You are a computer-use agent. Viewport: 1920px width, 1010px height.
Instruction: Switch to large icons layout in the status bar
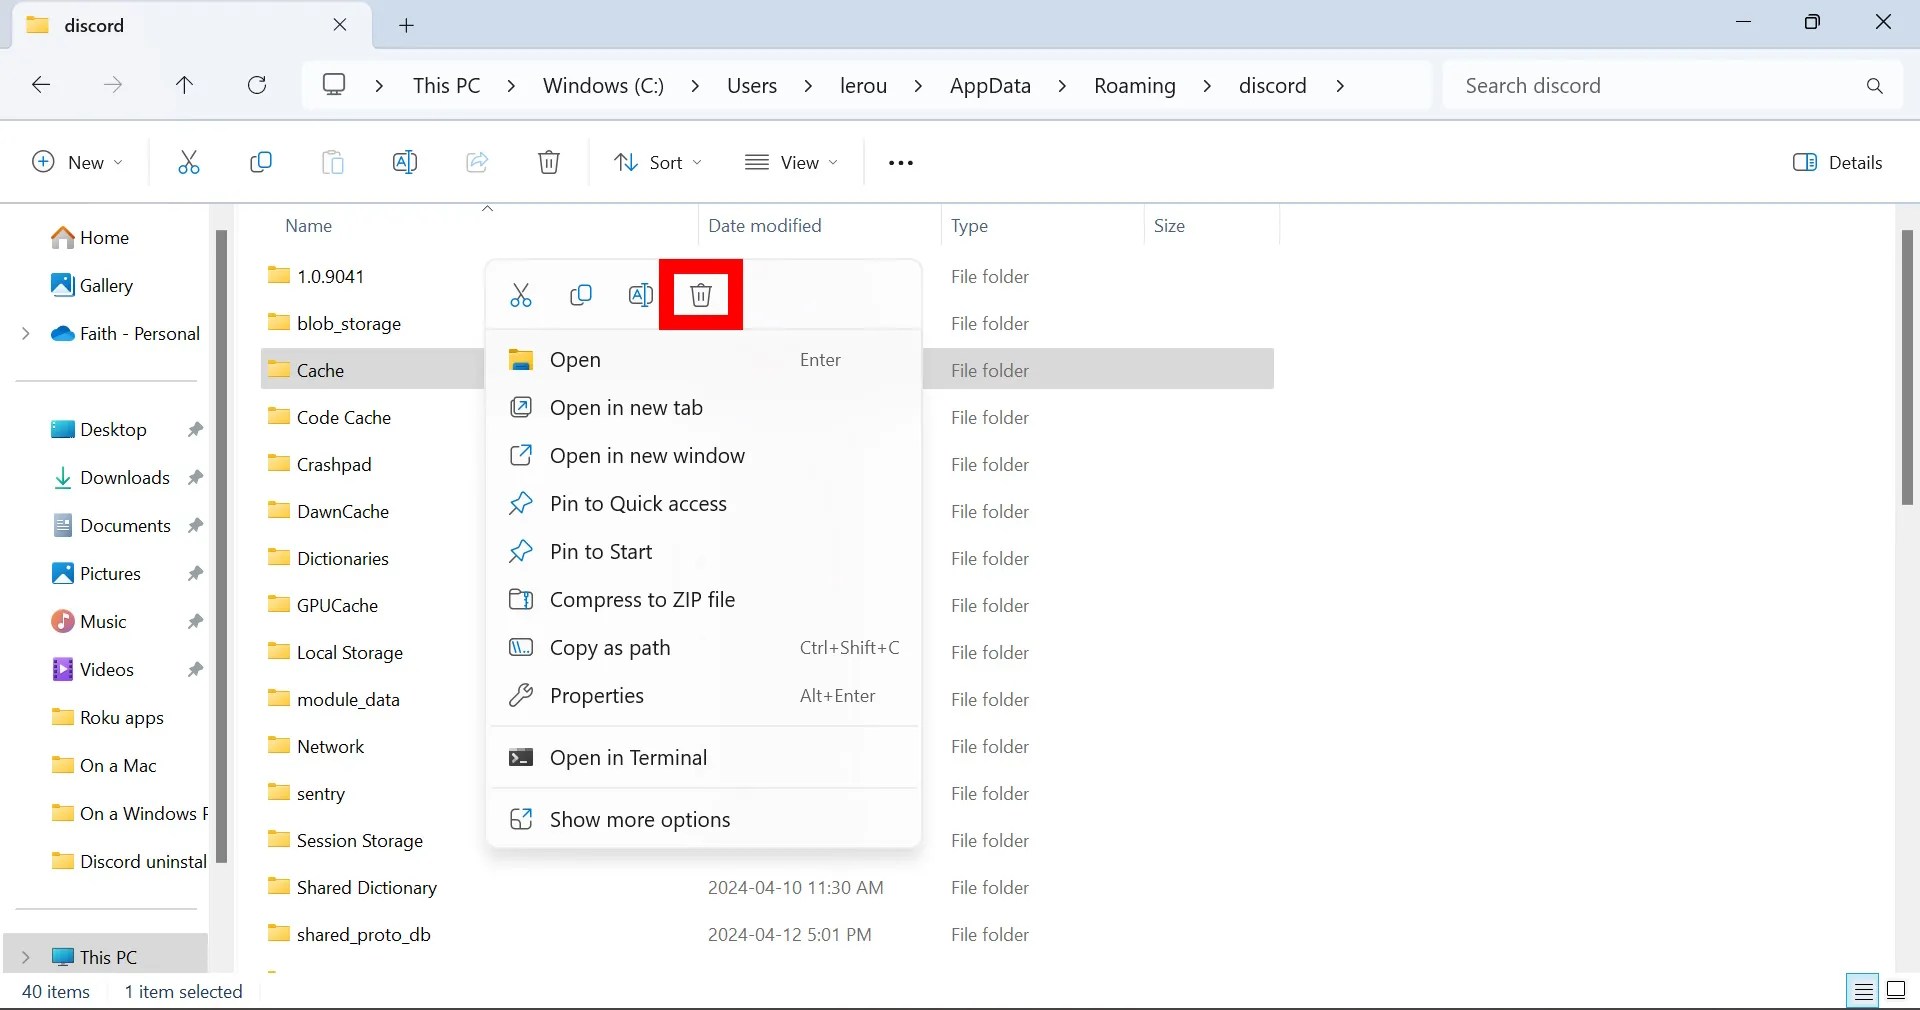[x=1897, y=991]
